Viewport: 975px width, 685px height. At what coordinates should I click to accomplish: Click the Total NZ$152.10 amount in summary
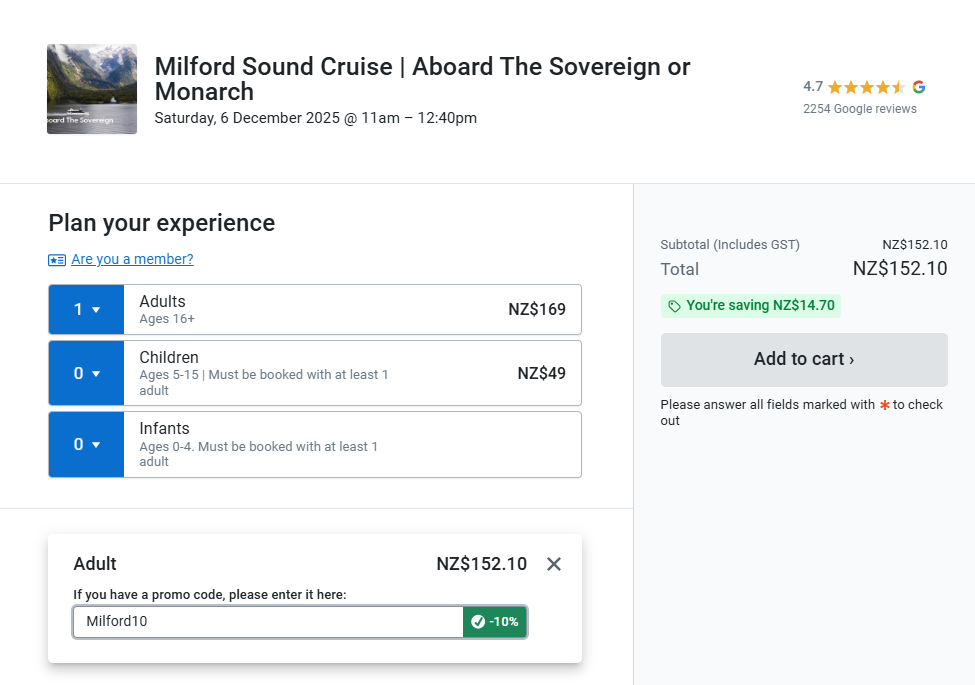tap(899, 269)
